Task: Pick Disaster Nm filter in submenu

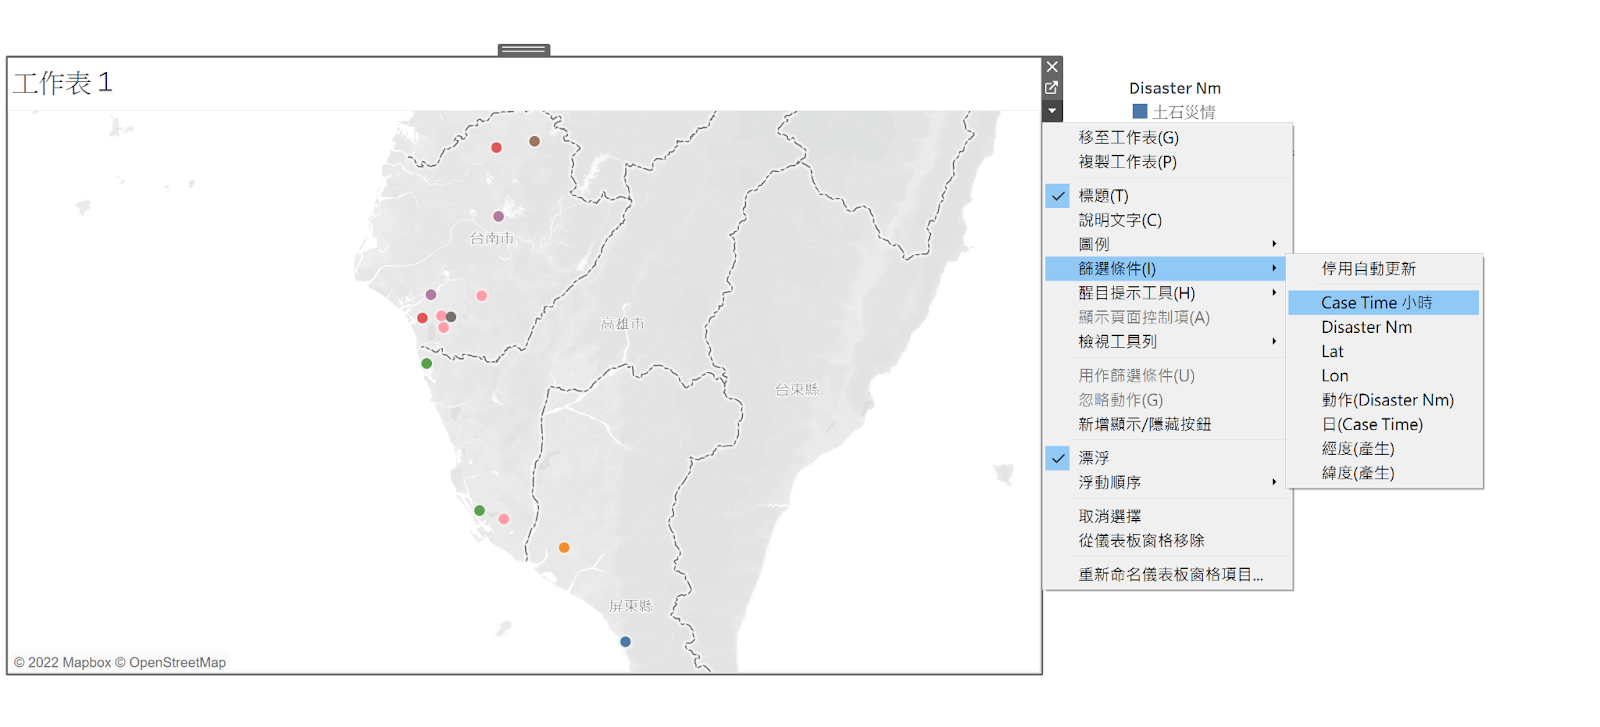Action: pyautogui.click(x=1384, y=328)
